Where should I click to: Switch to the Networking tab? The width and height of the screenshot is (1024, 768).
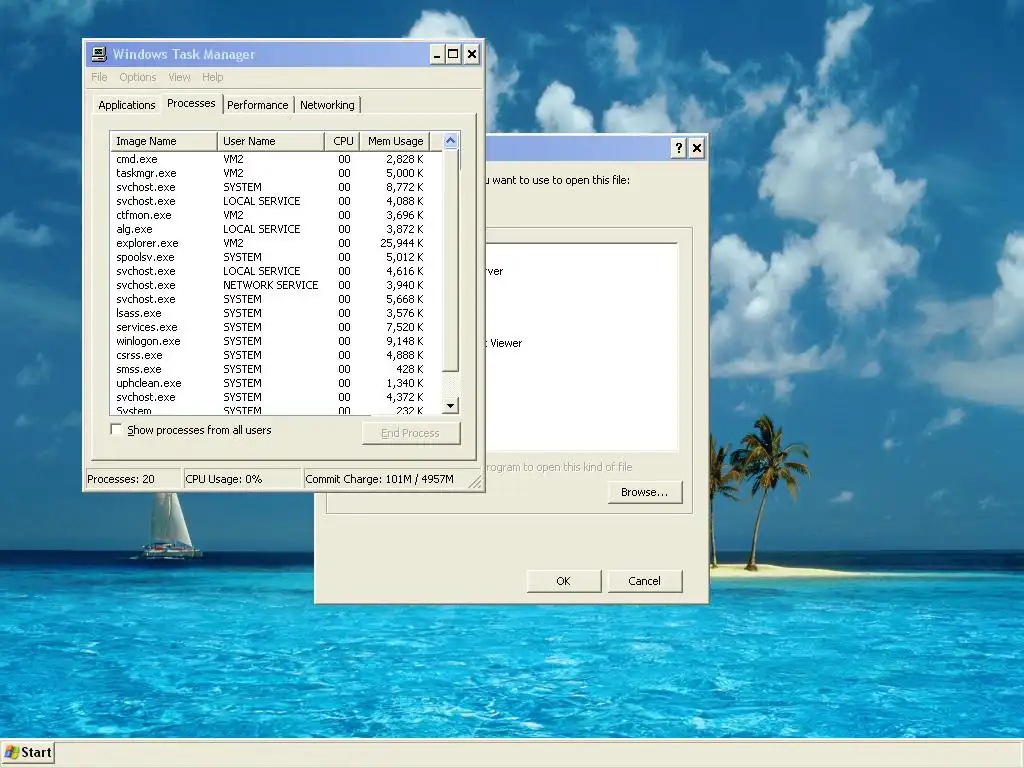pos(327,105)
